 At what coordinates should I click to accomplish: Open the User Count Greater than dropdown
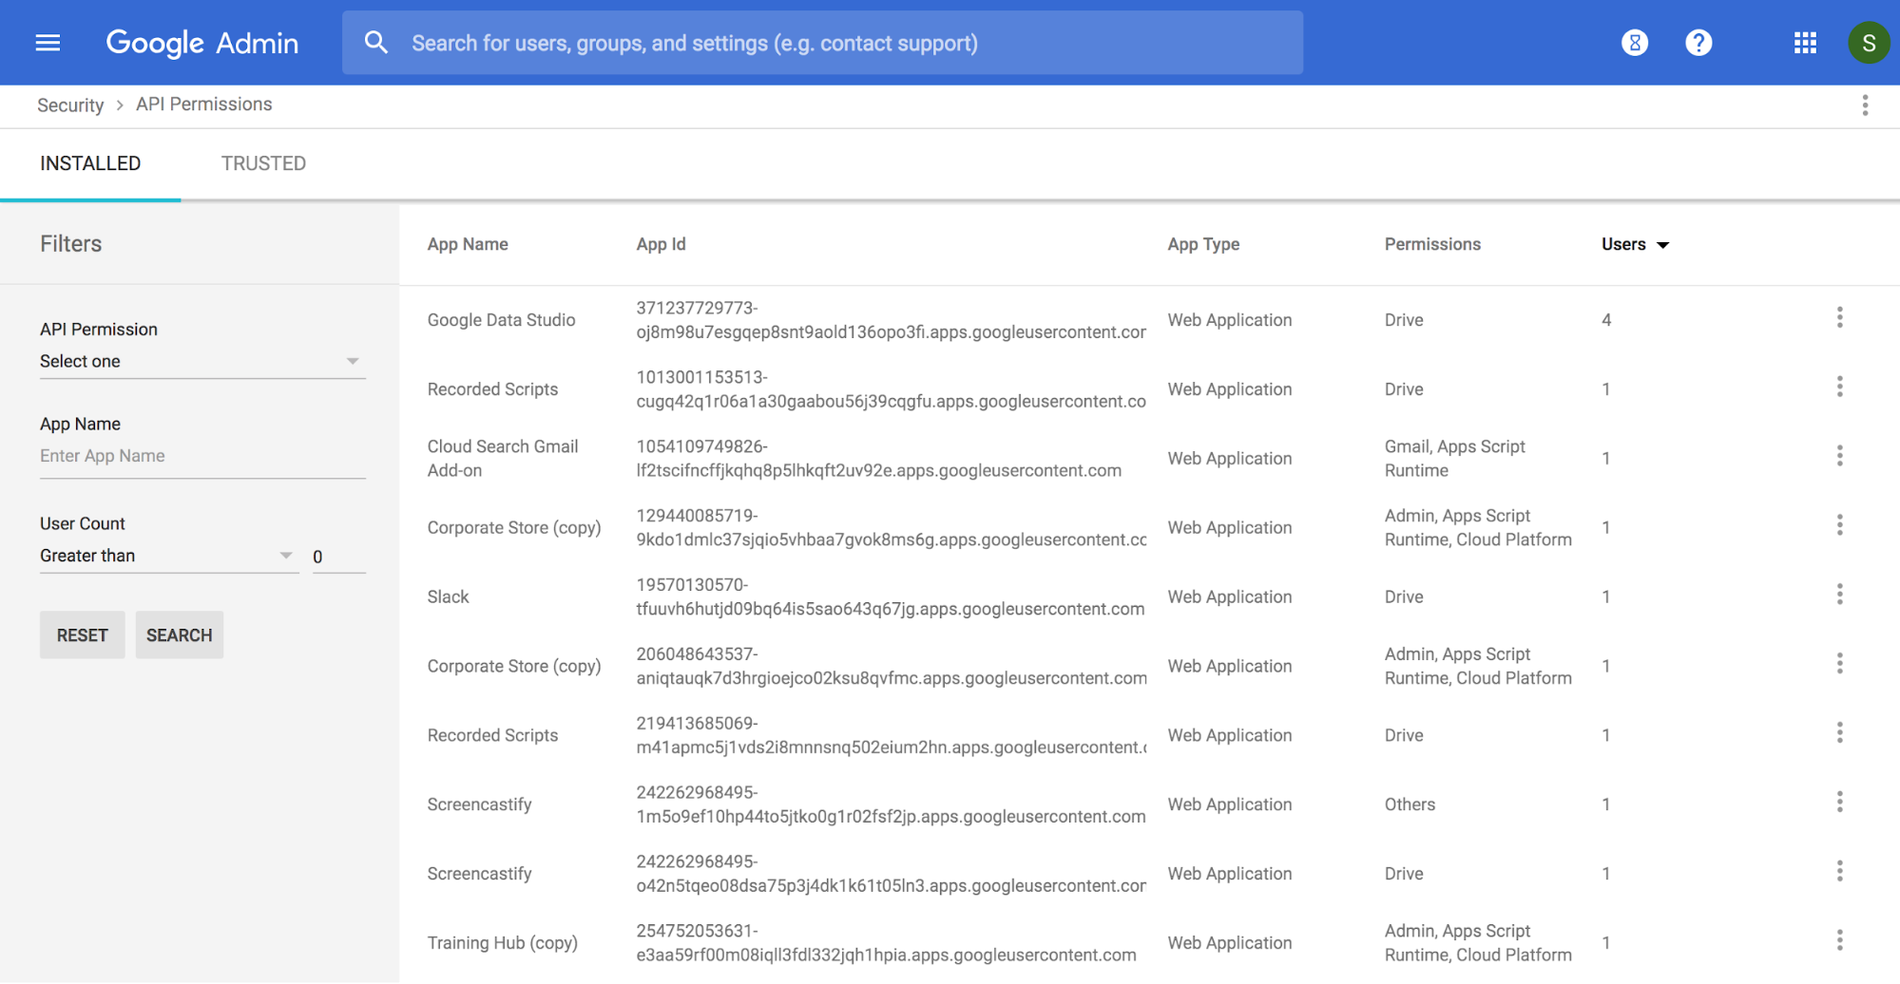tap(168, 556)
